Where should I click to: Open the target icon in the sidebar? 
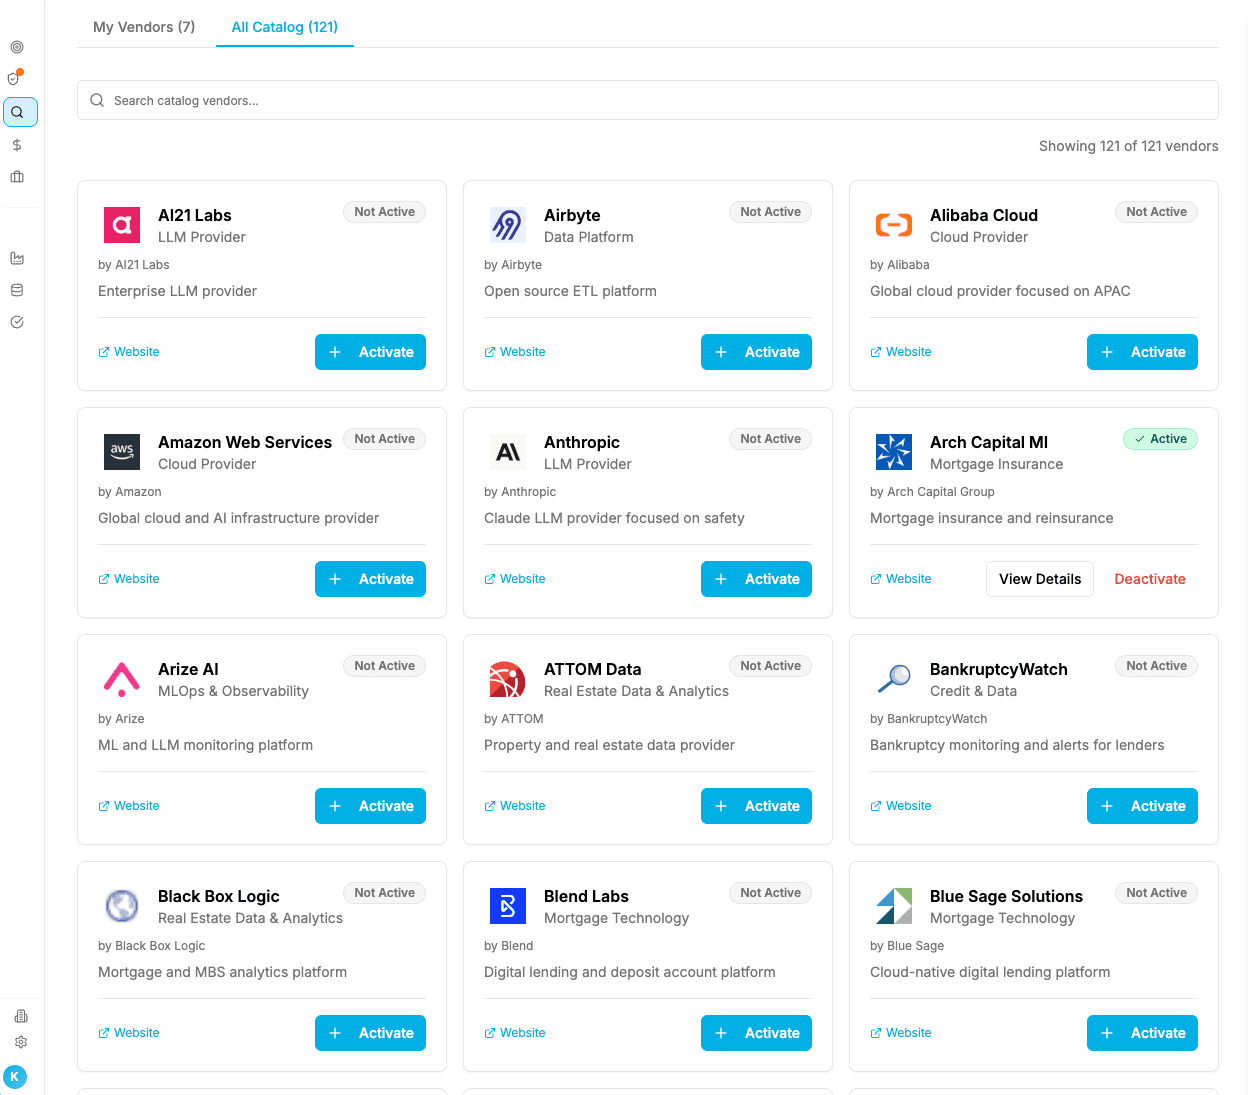click(17, 47)
